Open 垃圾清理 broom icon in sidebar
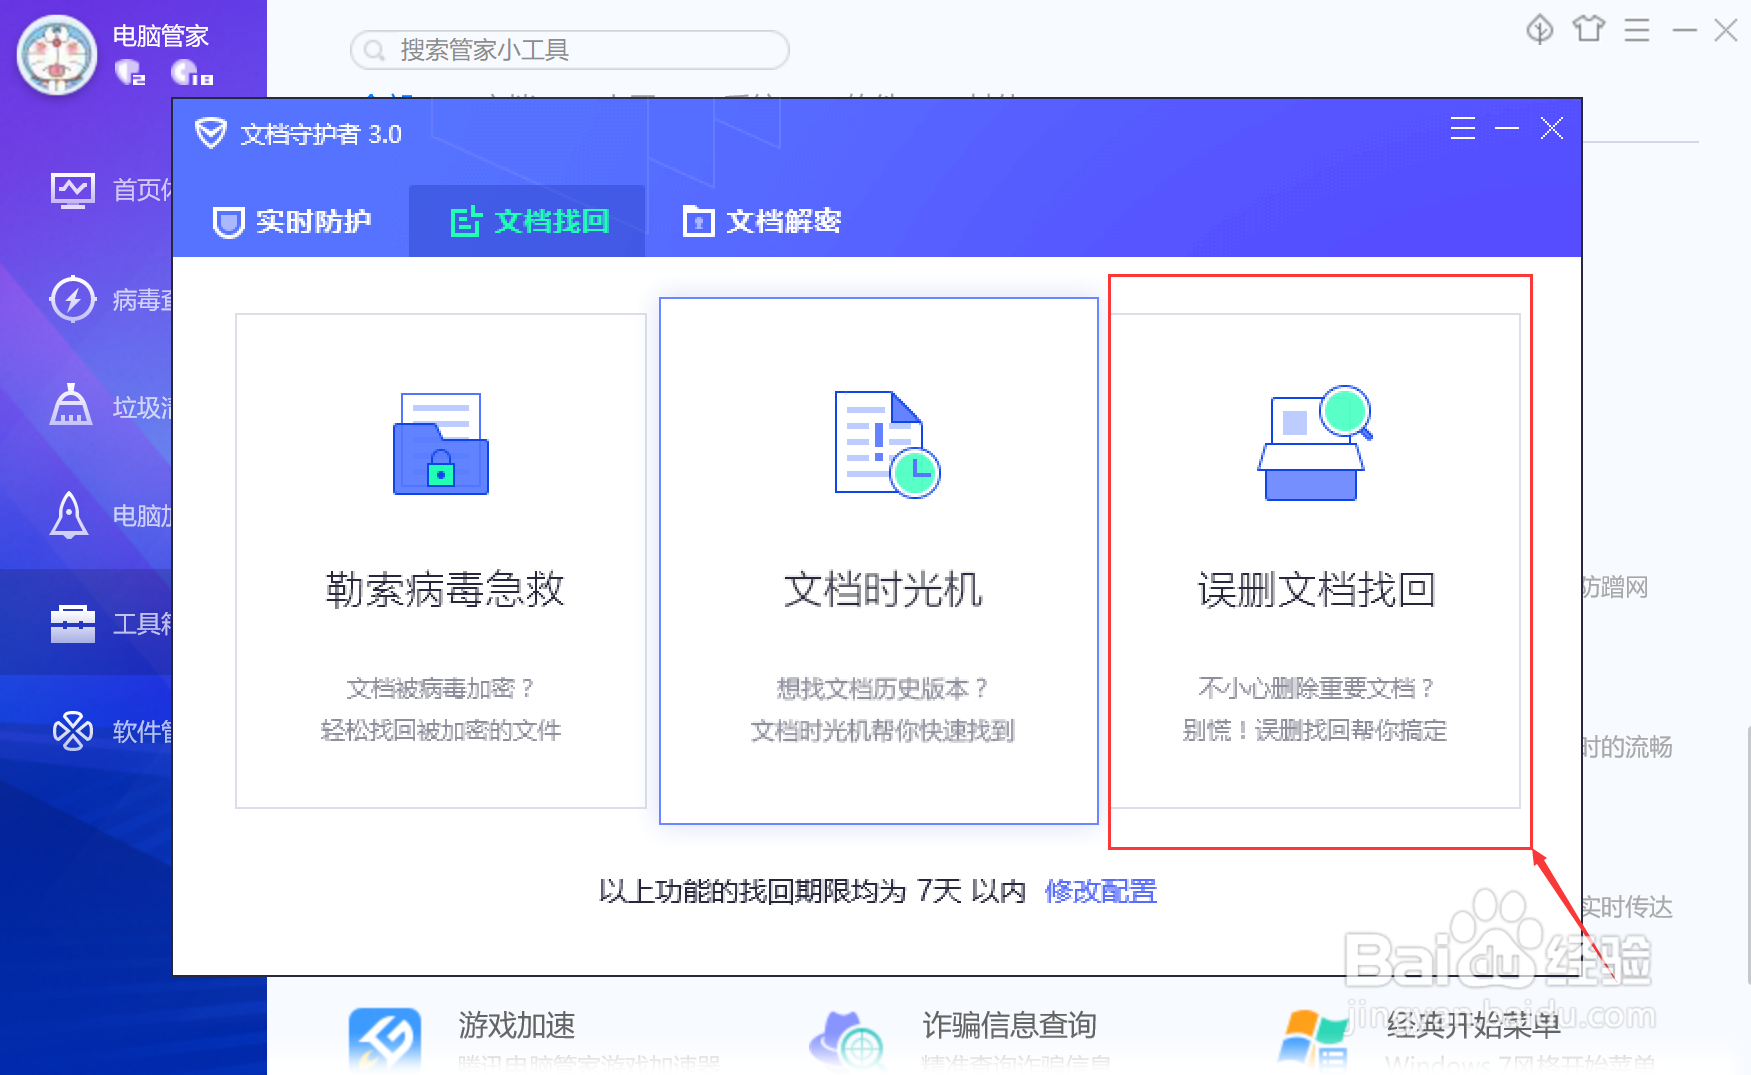Image resolution: width=1751 pixels, height=1075 pixels. (71, 405)
